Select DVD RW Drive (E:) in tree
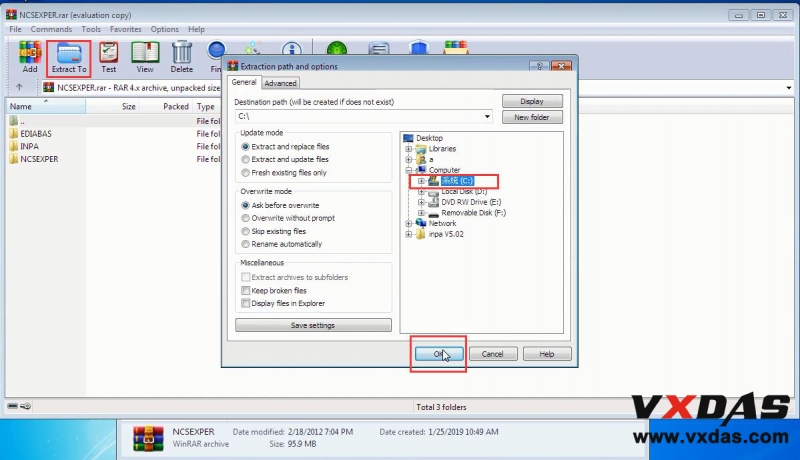 point(471,202)
